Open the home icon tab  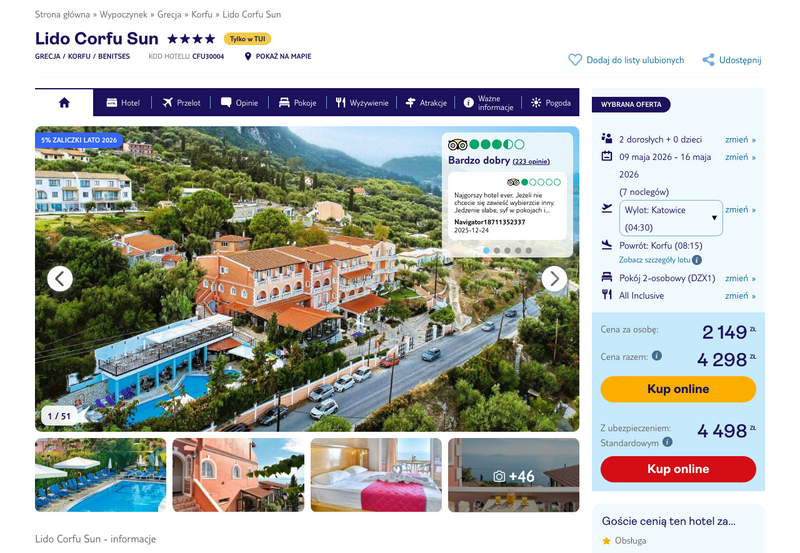tap(64, 103)
